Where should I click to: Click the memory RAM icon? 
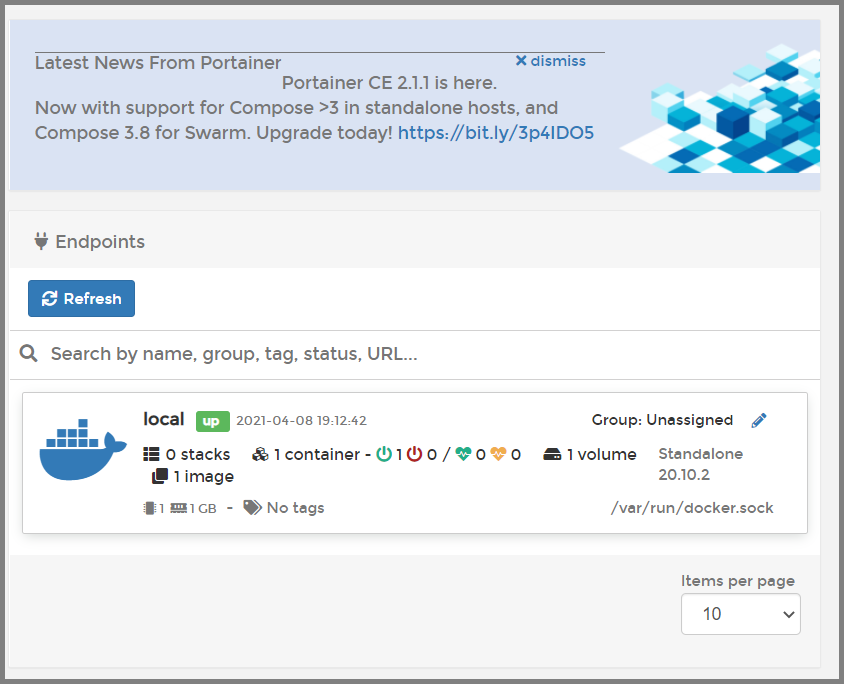(179, 507)
